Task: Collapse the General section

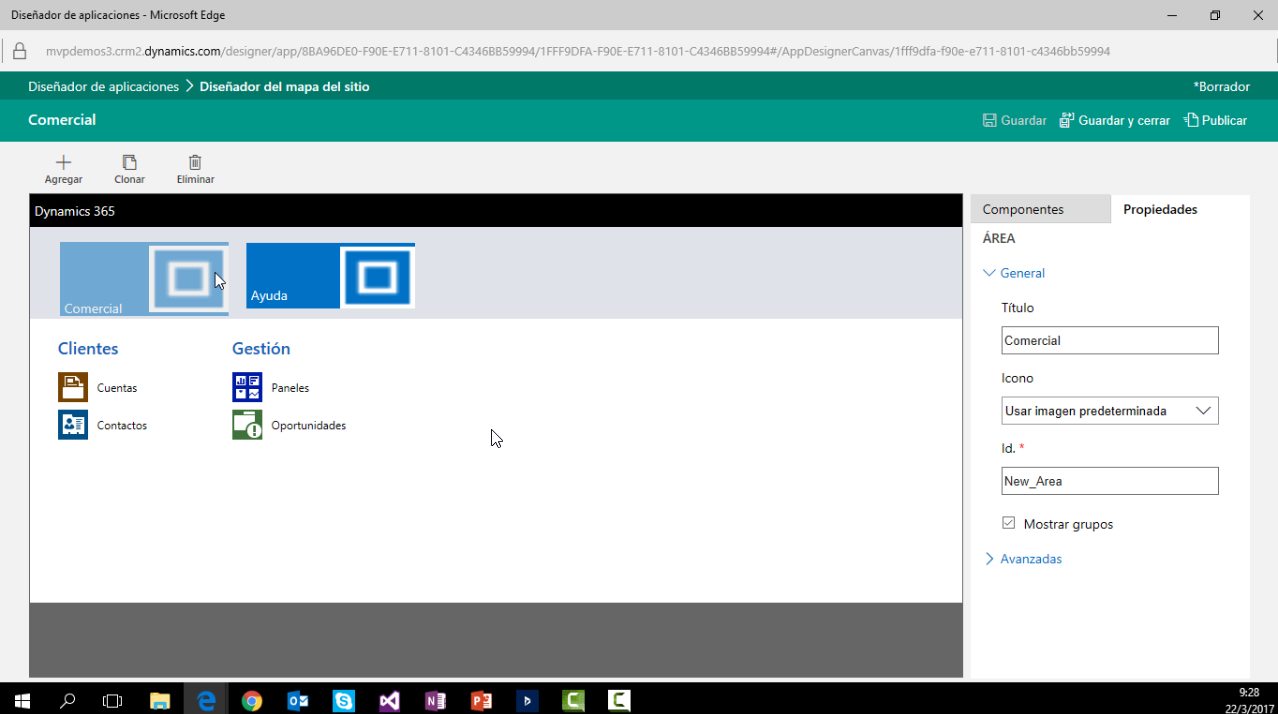Action: tap(1015, 273)
